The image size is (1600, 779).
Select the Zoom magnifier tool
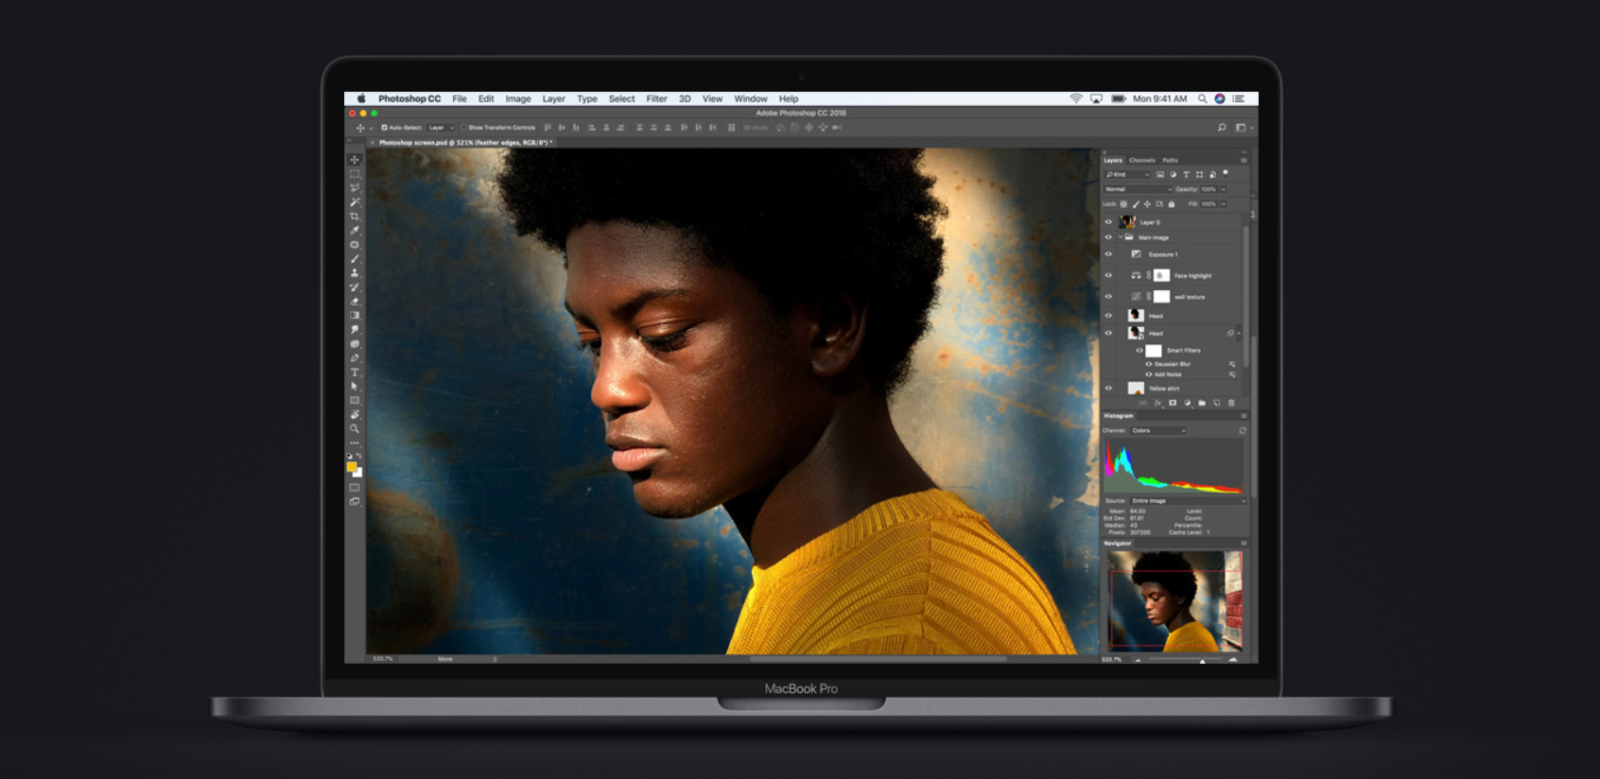click(x=354, y=429)
